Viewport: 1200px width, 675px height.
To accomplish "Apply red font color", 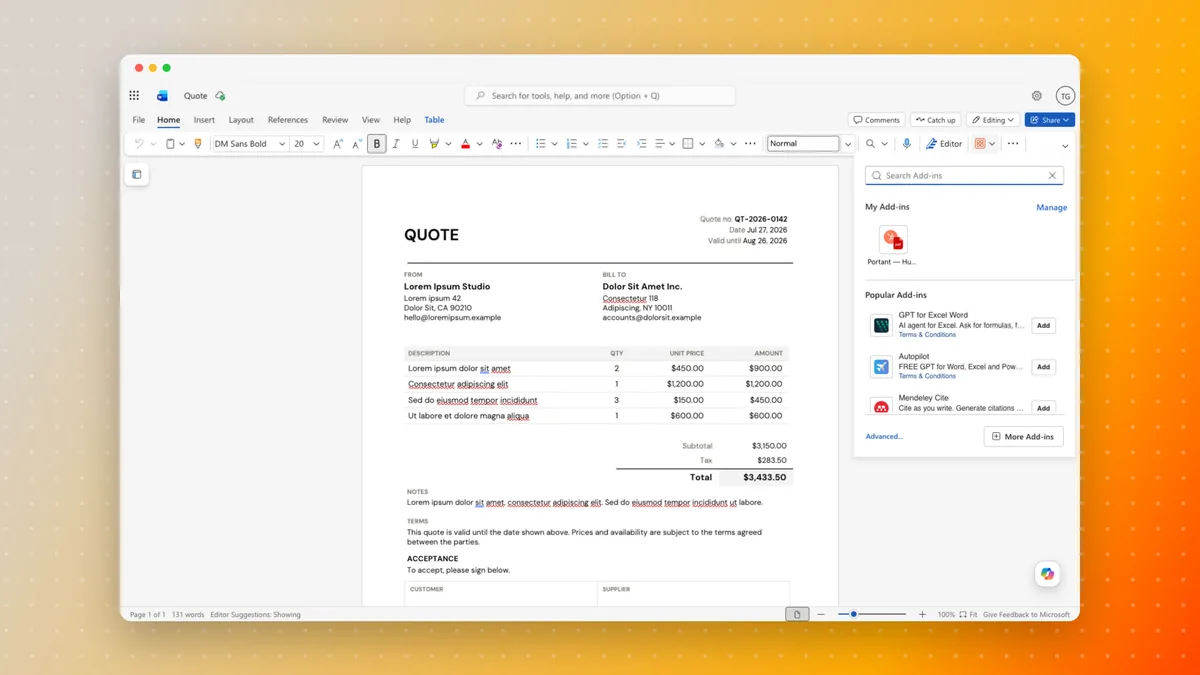I will pyautogui.click(x=465, y=144).
